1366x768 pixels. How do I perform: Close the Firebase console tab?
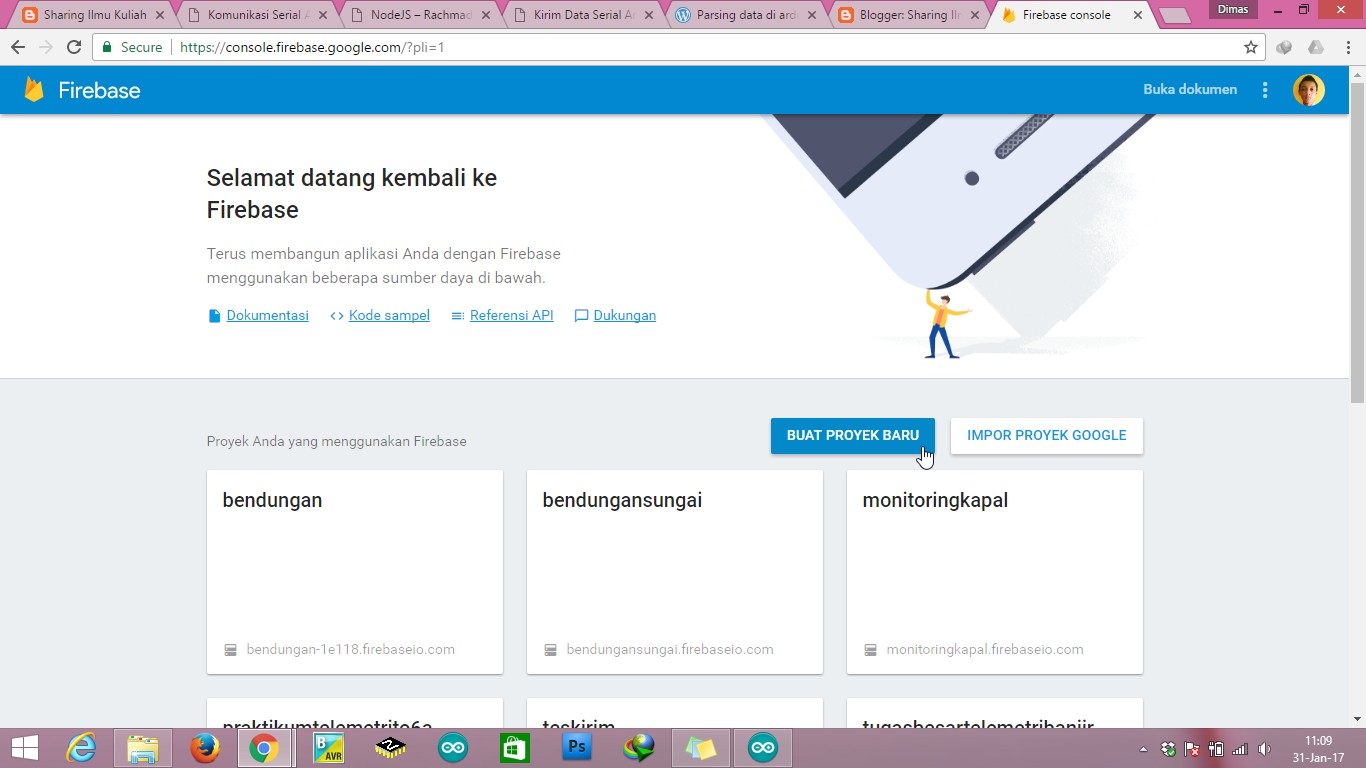(x=1138, y=15)
